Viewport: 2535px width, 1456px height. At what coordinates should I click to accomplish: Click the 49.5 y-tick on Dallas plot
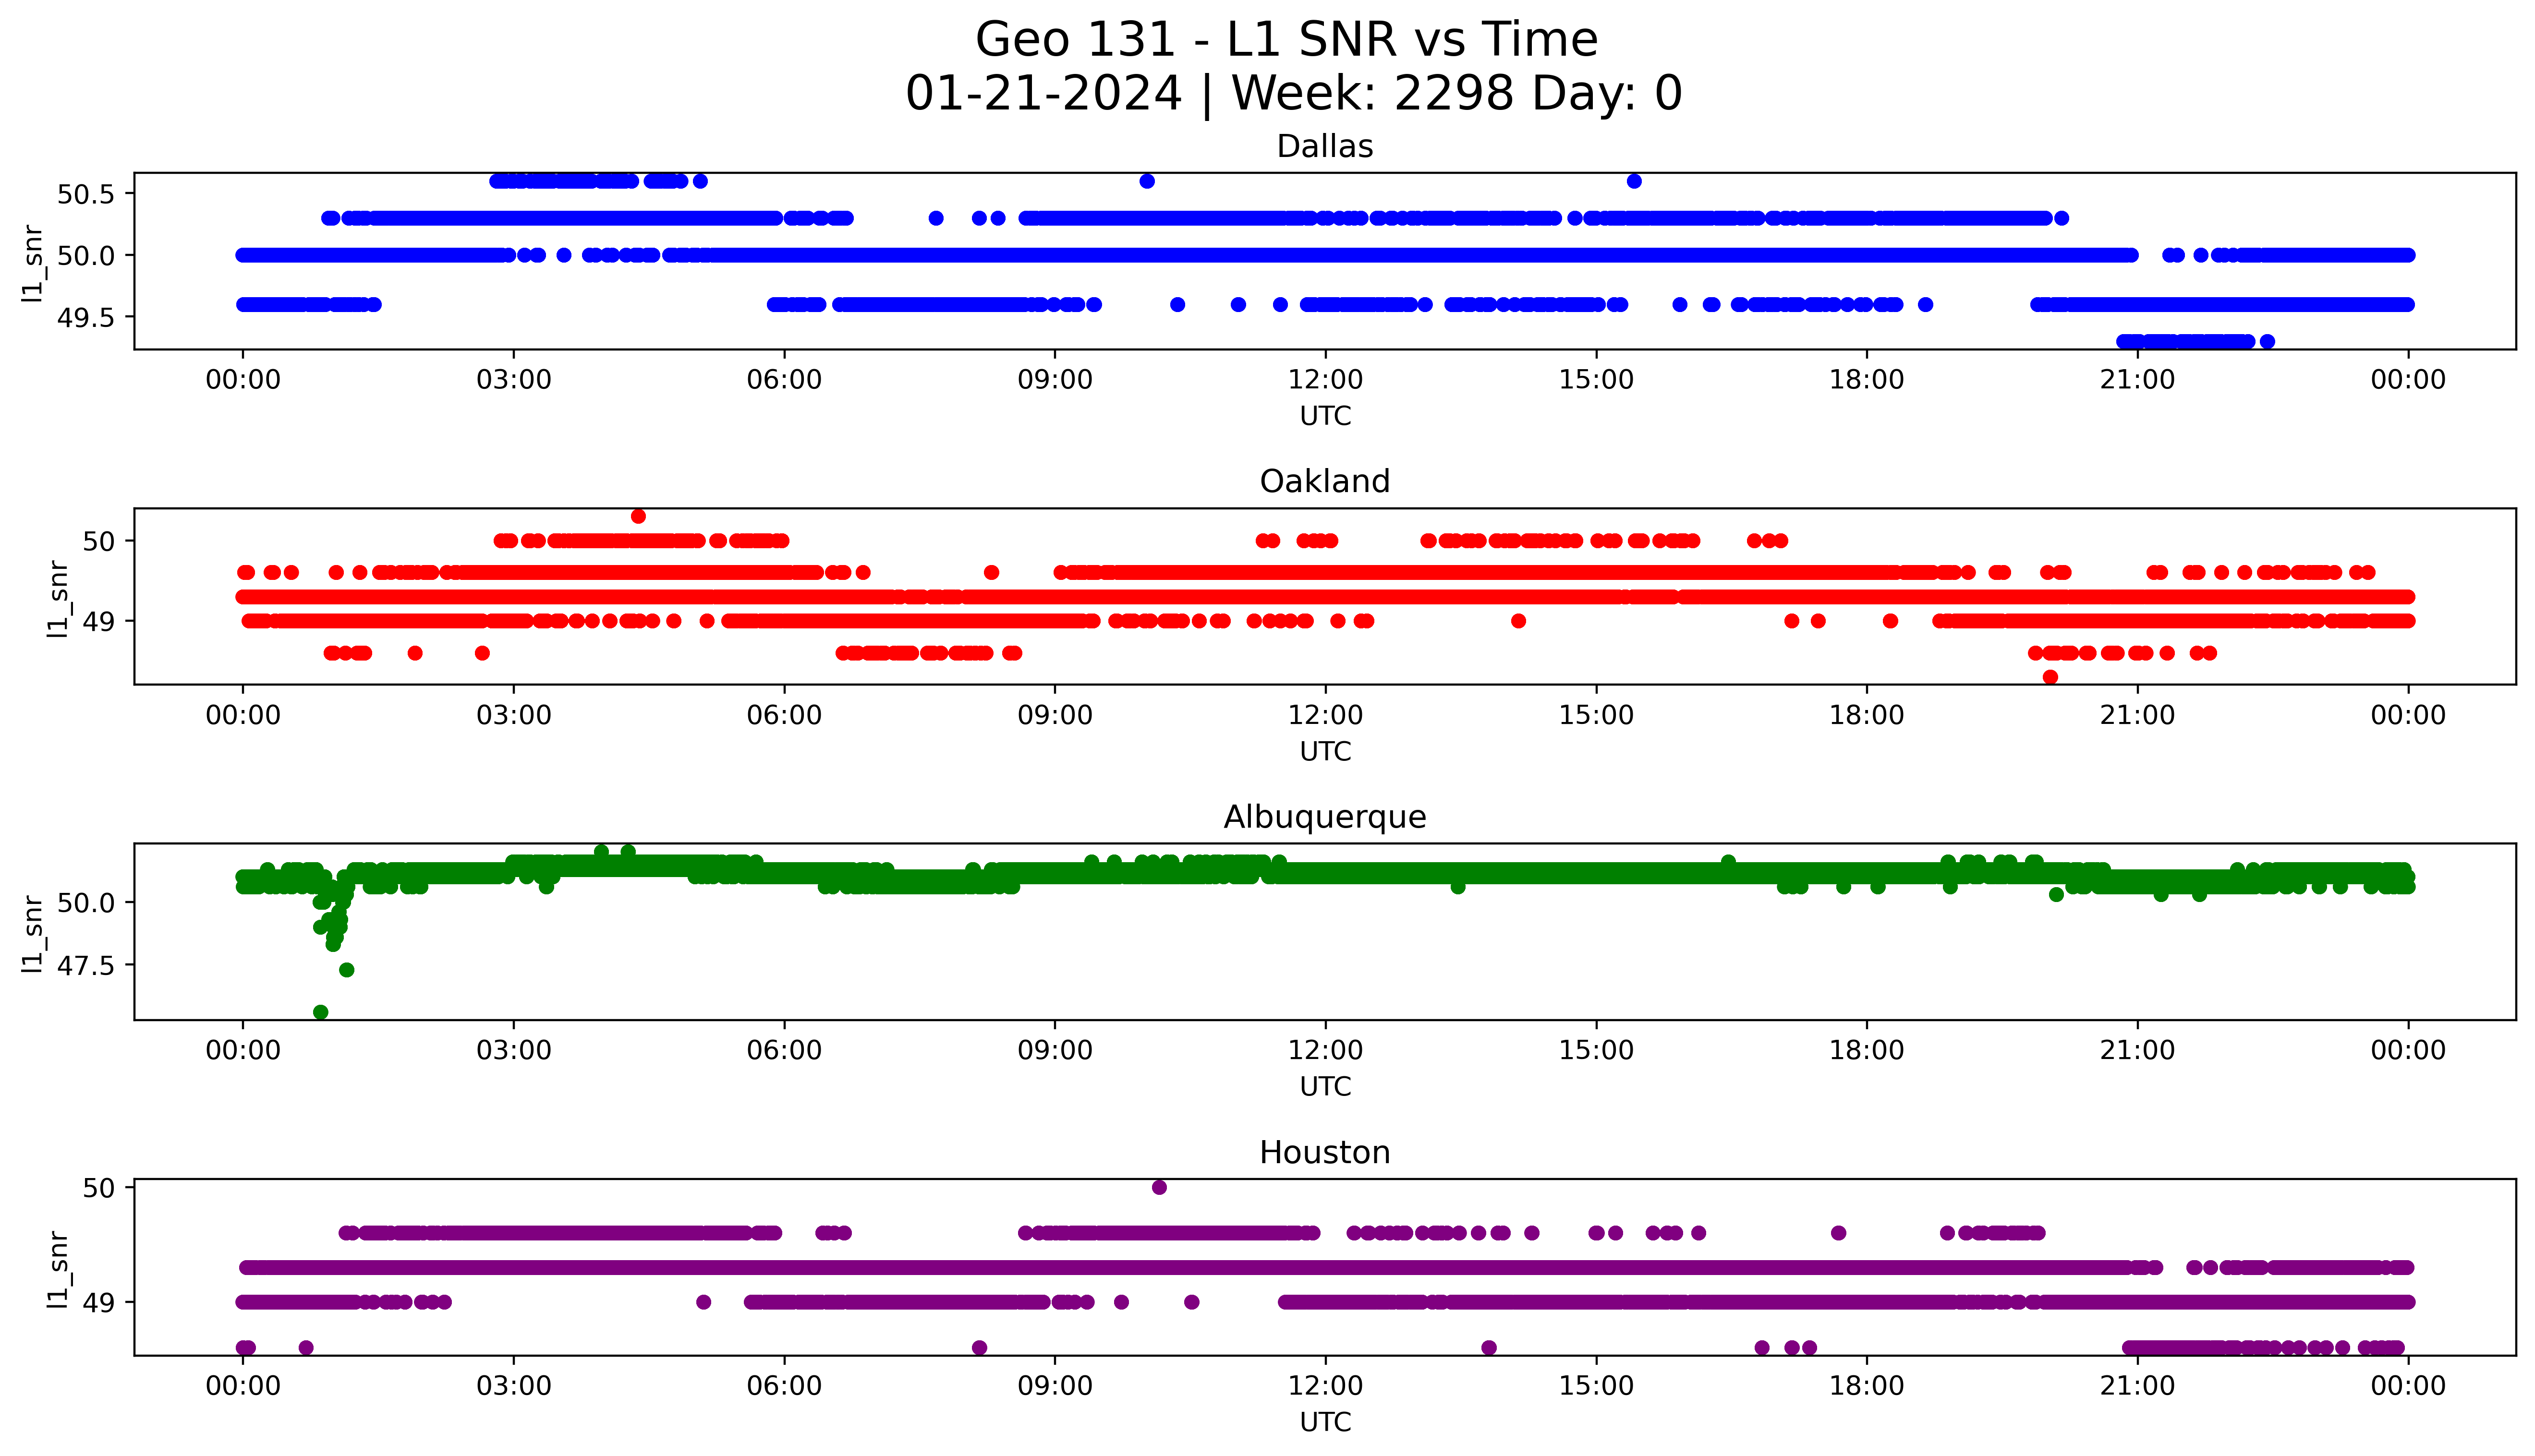[86, 318]
